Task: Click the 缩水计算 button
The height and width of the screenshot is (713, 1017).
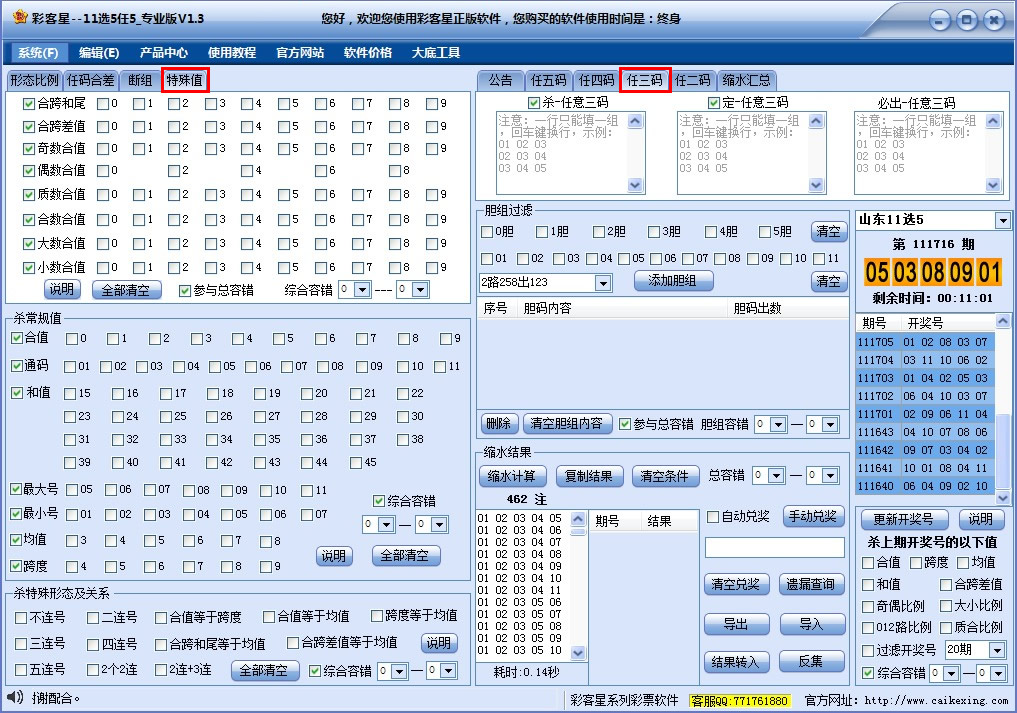Action: (511, 477)
